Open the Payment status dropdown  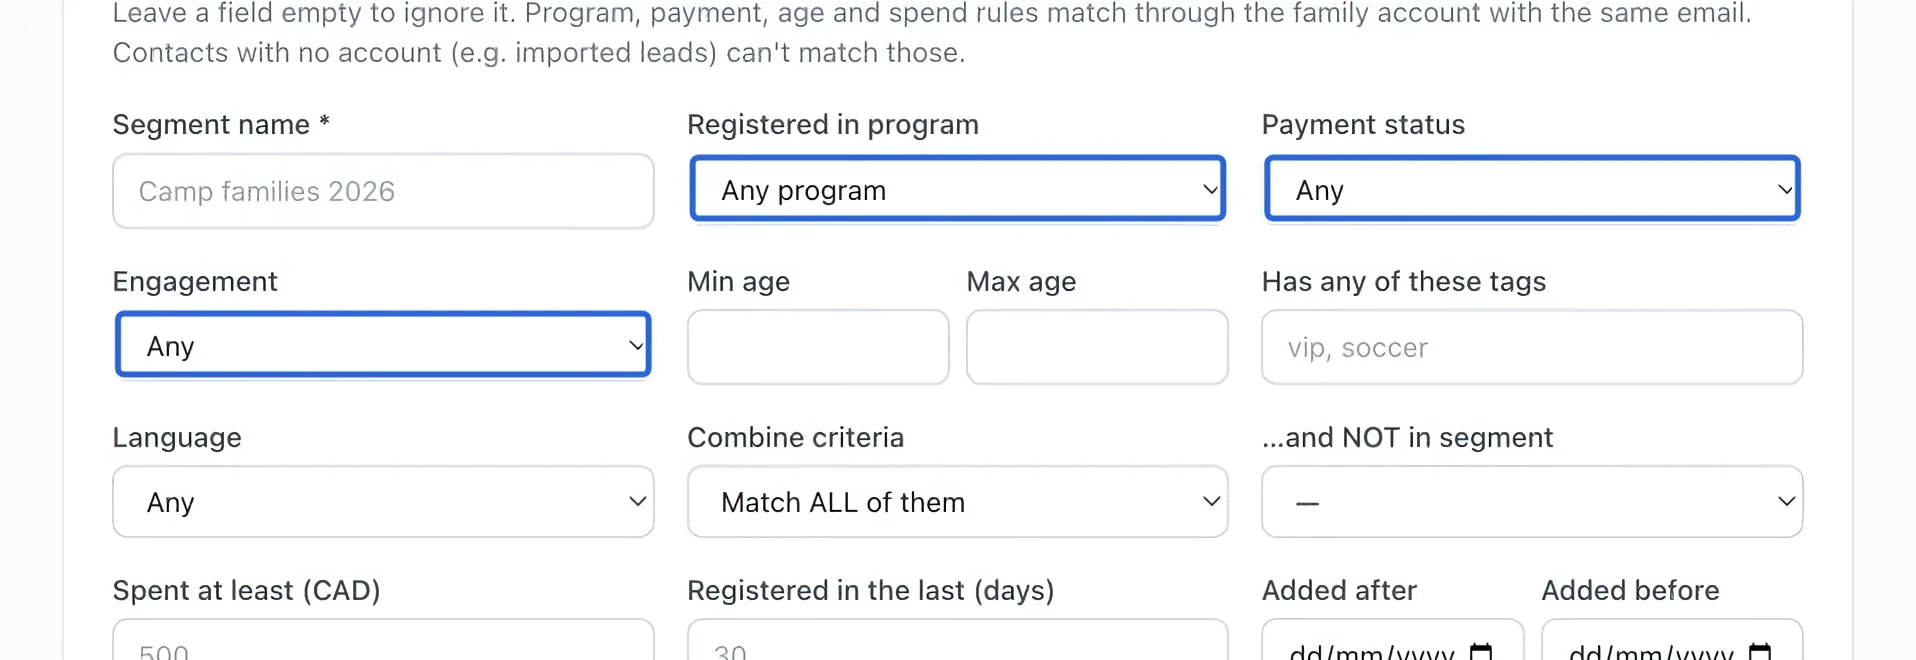1532,189
